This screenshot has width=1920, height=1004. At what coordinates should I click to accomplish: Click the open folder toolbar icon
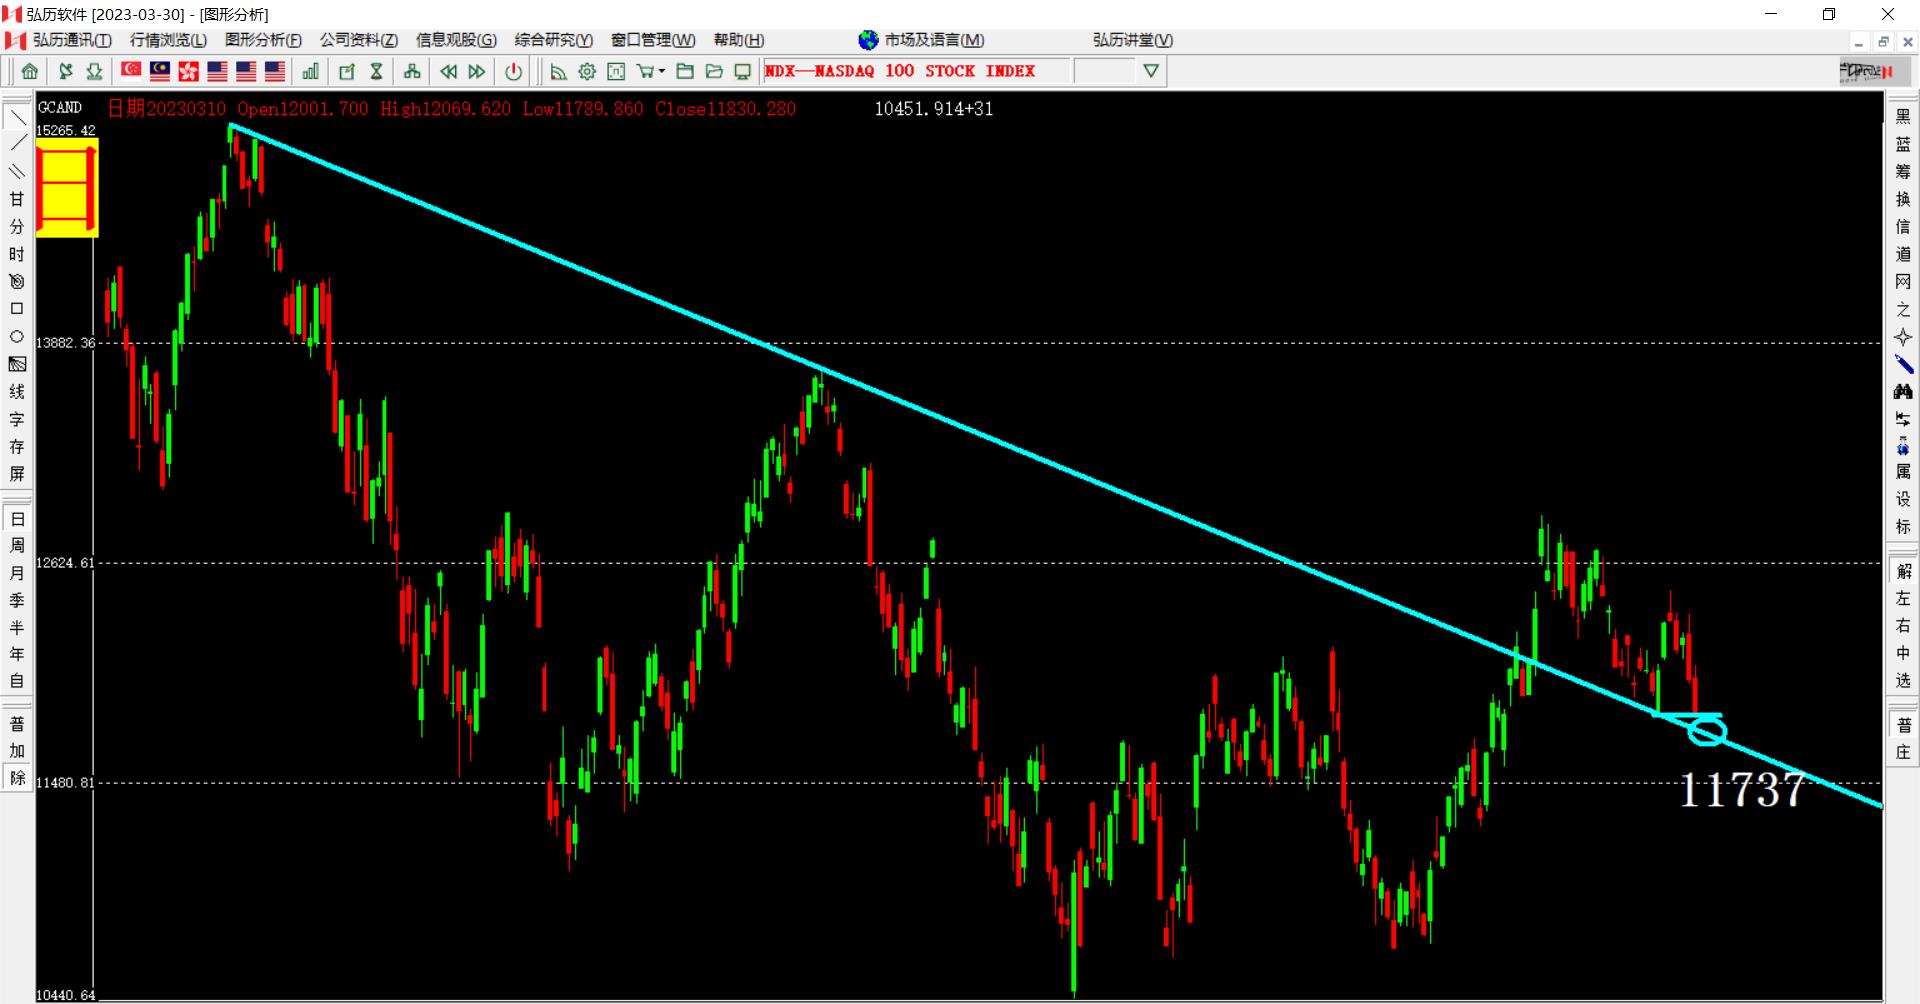point(714,71)
